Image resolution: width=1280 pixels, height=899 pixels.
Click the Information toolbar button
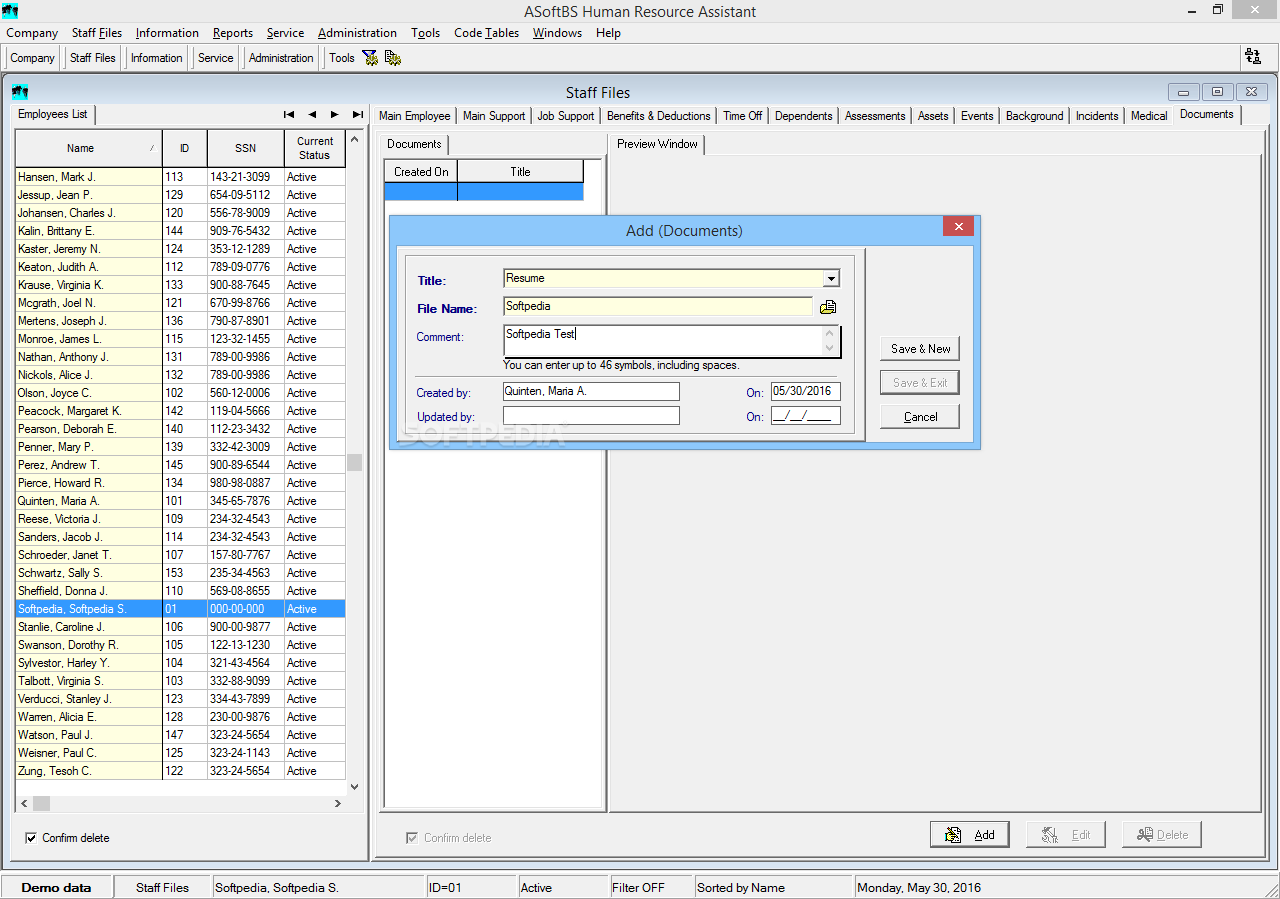[157, 58]
